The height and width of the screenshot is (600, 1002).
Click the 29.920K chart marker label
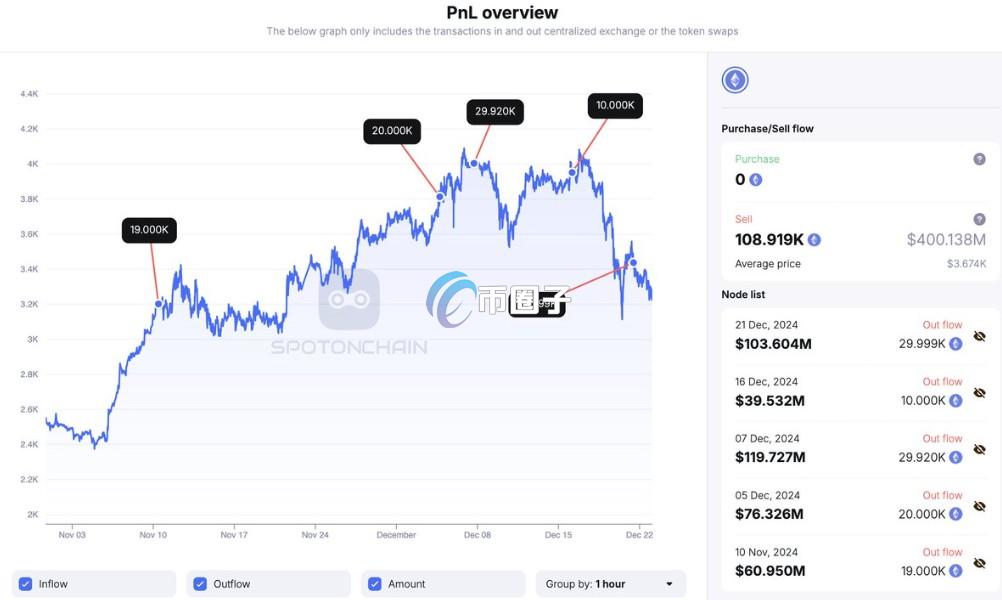pos(495,111)
